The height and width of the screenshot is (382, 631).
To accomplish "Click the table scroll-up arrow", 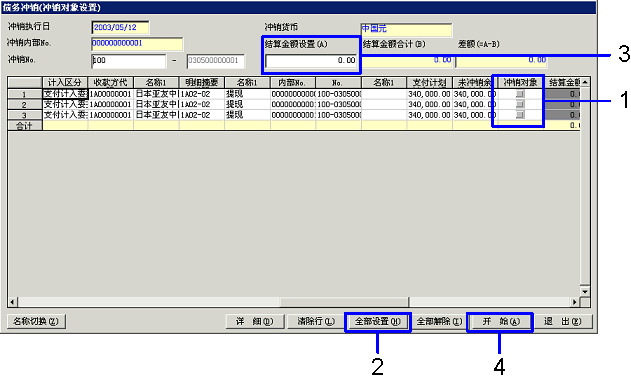I will click(585, 82).
